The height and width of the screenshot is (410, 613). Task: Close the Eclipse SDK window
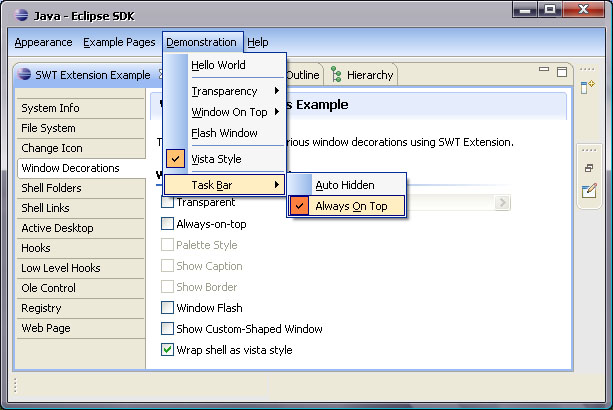(x=584, y=9)
